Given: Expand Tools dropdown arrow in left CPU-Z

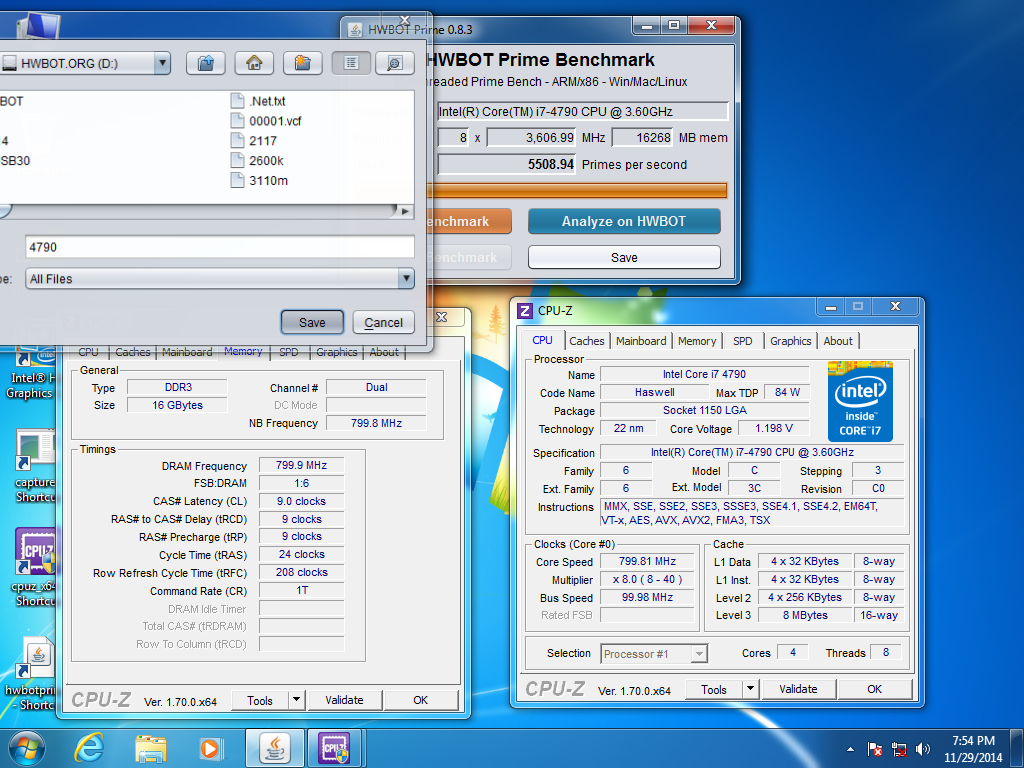Looking at the screenshot, I should point(296,700).
